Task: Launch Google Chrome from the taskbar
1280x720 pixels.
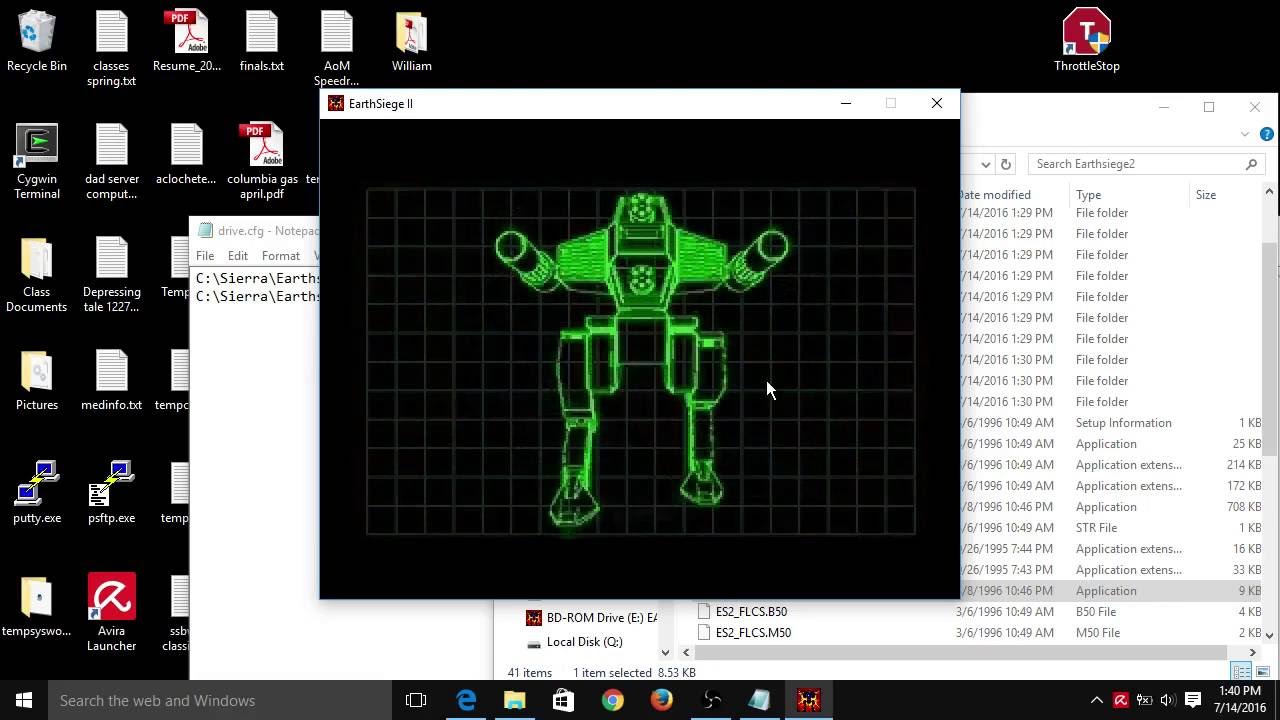Action: coord(612,700)
